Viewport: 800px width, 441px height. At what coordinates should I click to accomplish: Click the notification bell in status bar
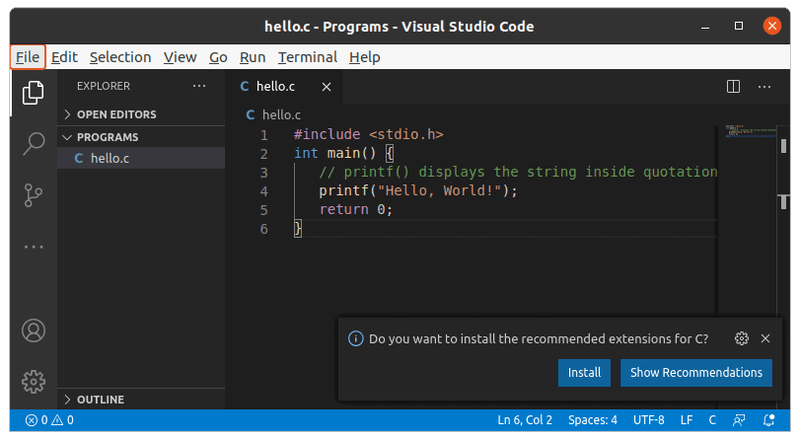coord(769,420)
